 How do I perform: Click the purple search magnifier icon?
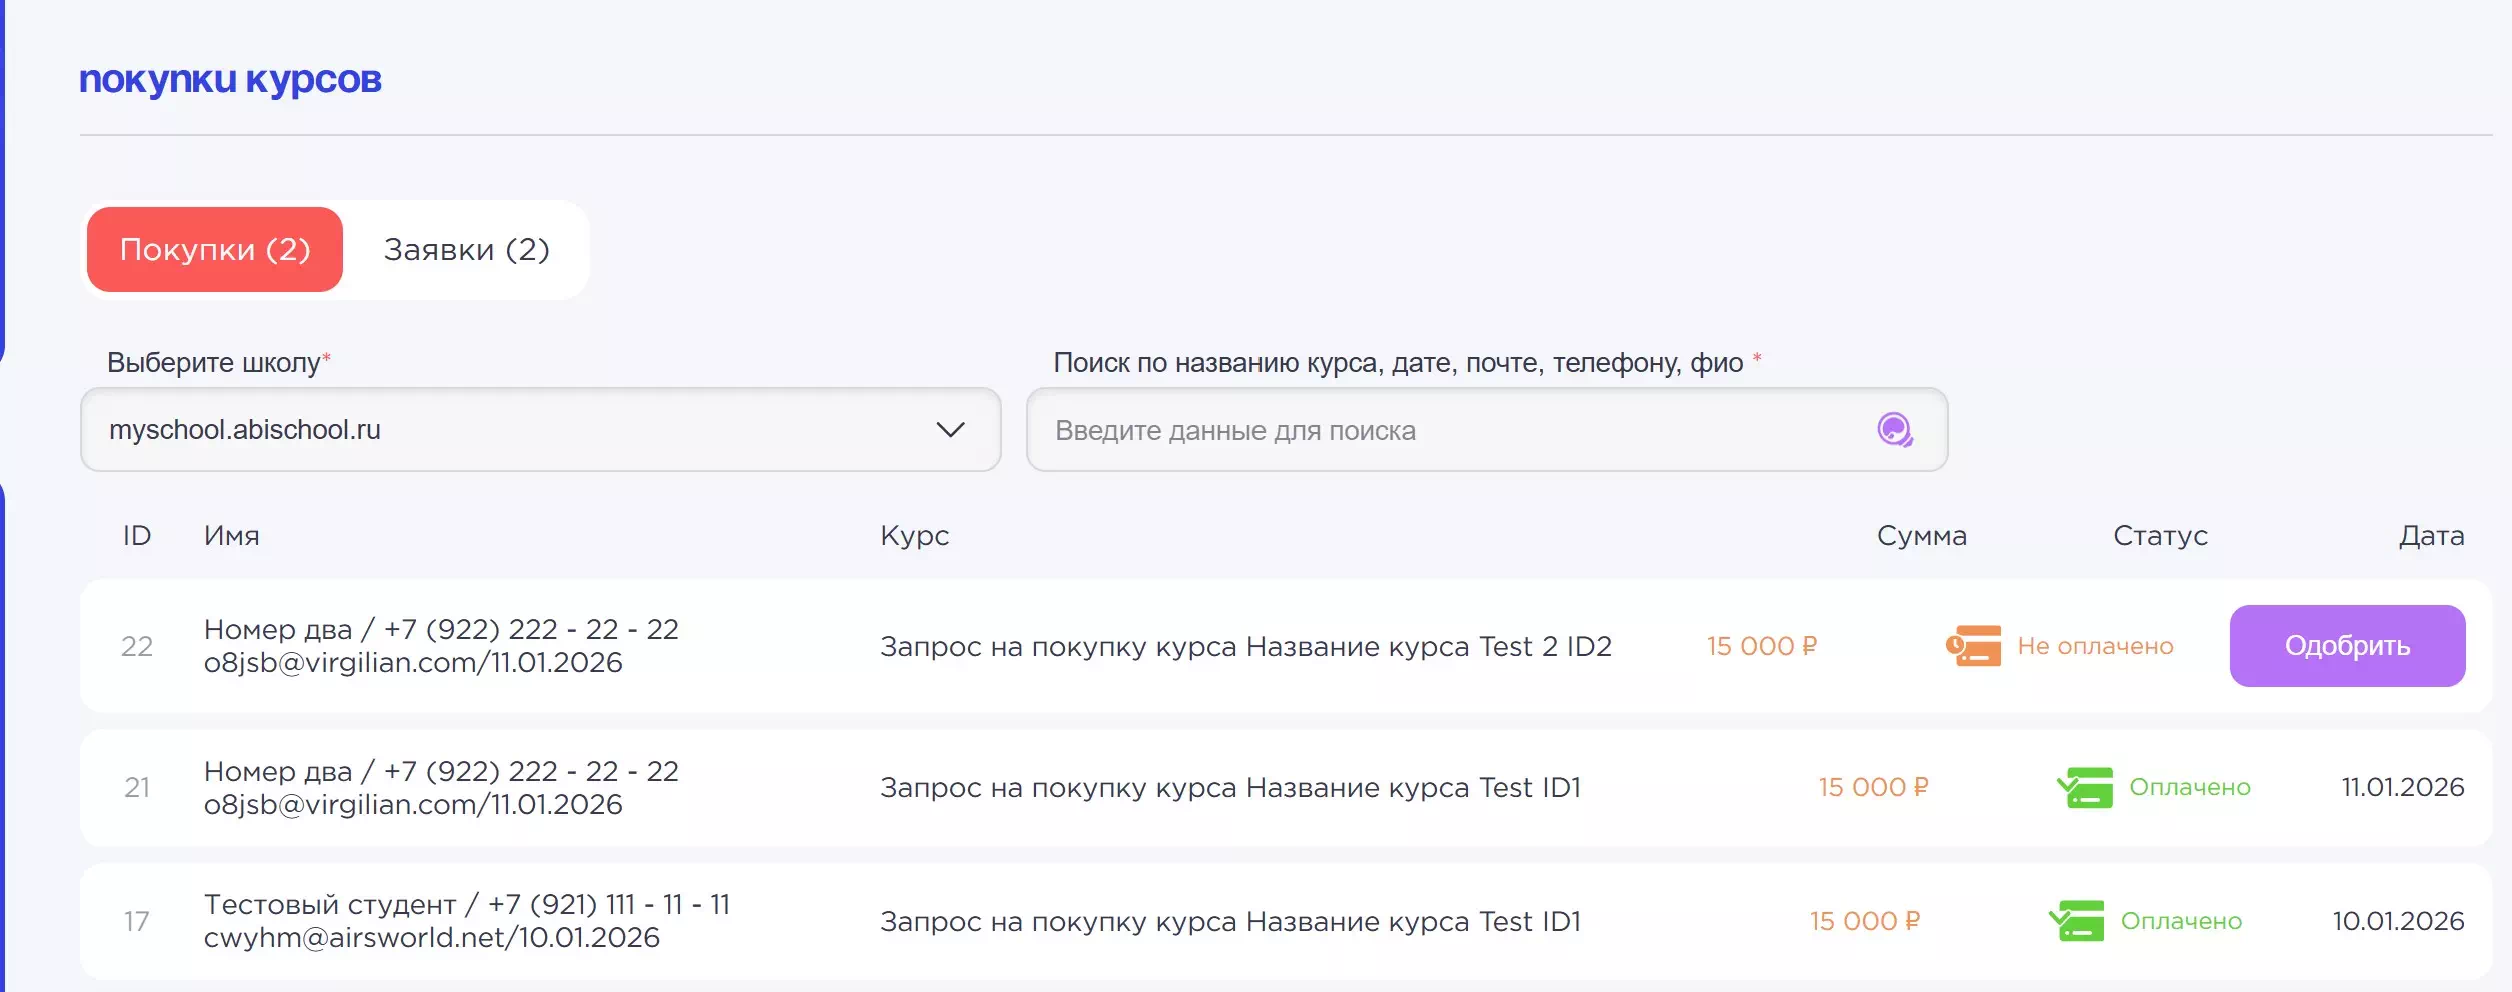pyautogui.click(x=1894, y=430)
